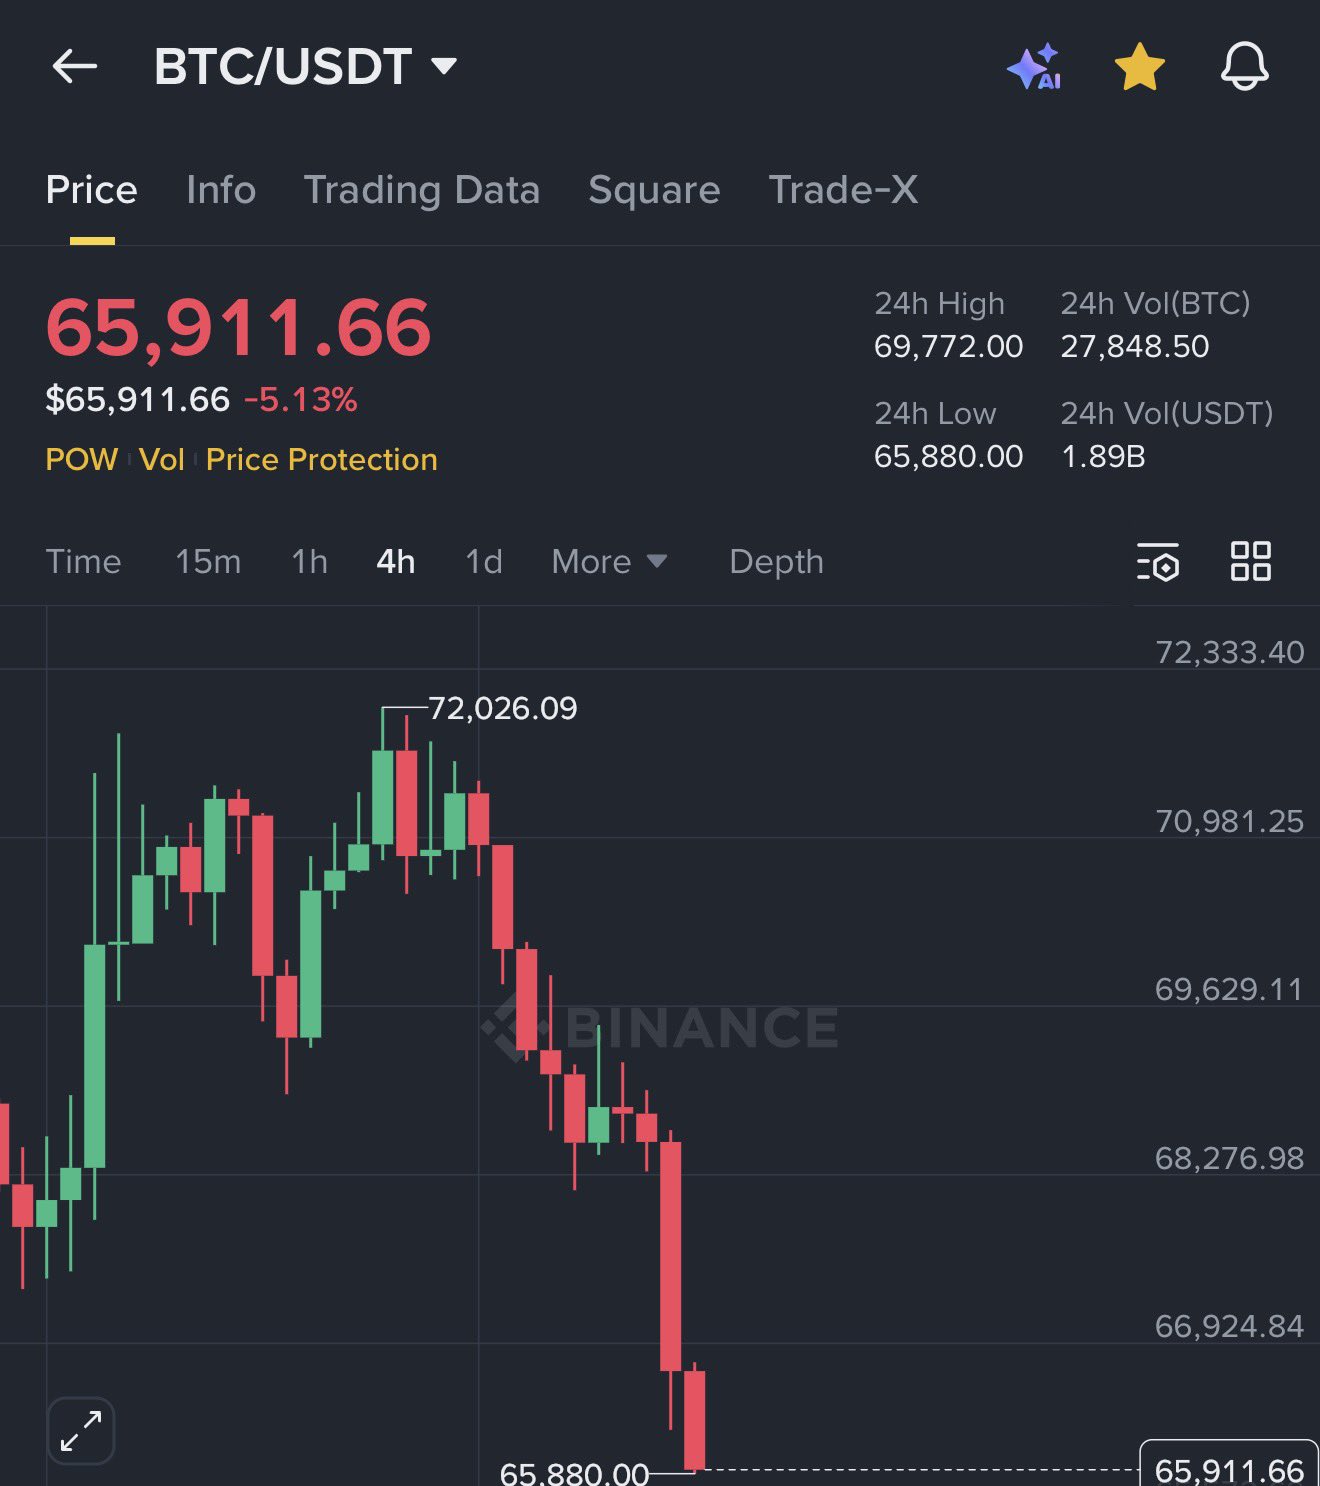The height and width of the screenshot is (1486, 1320).
Task: Expand the More timeframes dropdown
Action: click(608, 562)
